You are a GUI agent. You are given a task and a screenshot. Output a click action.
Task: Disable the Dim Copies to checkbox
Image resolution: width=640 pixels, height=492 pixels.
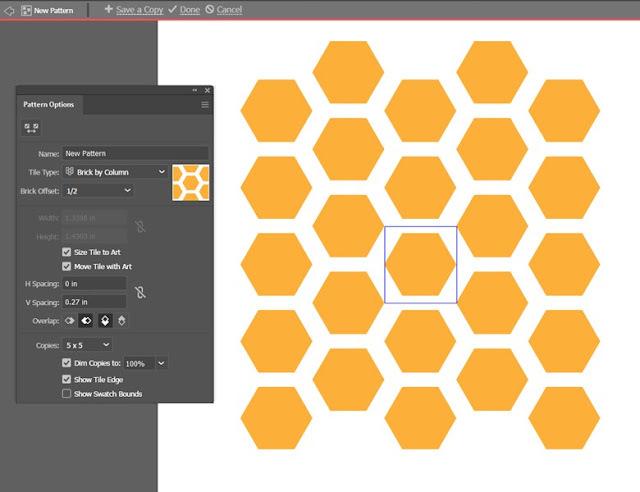67,363
